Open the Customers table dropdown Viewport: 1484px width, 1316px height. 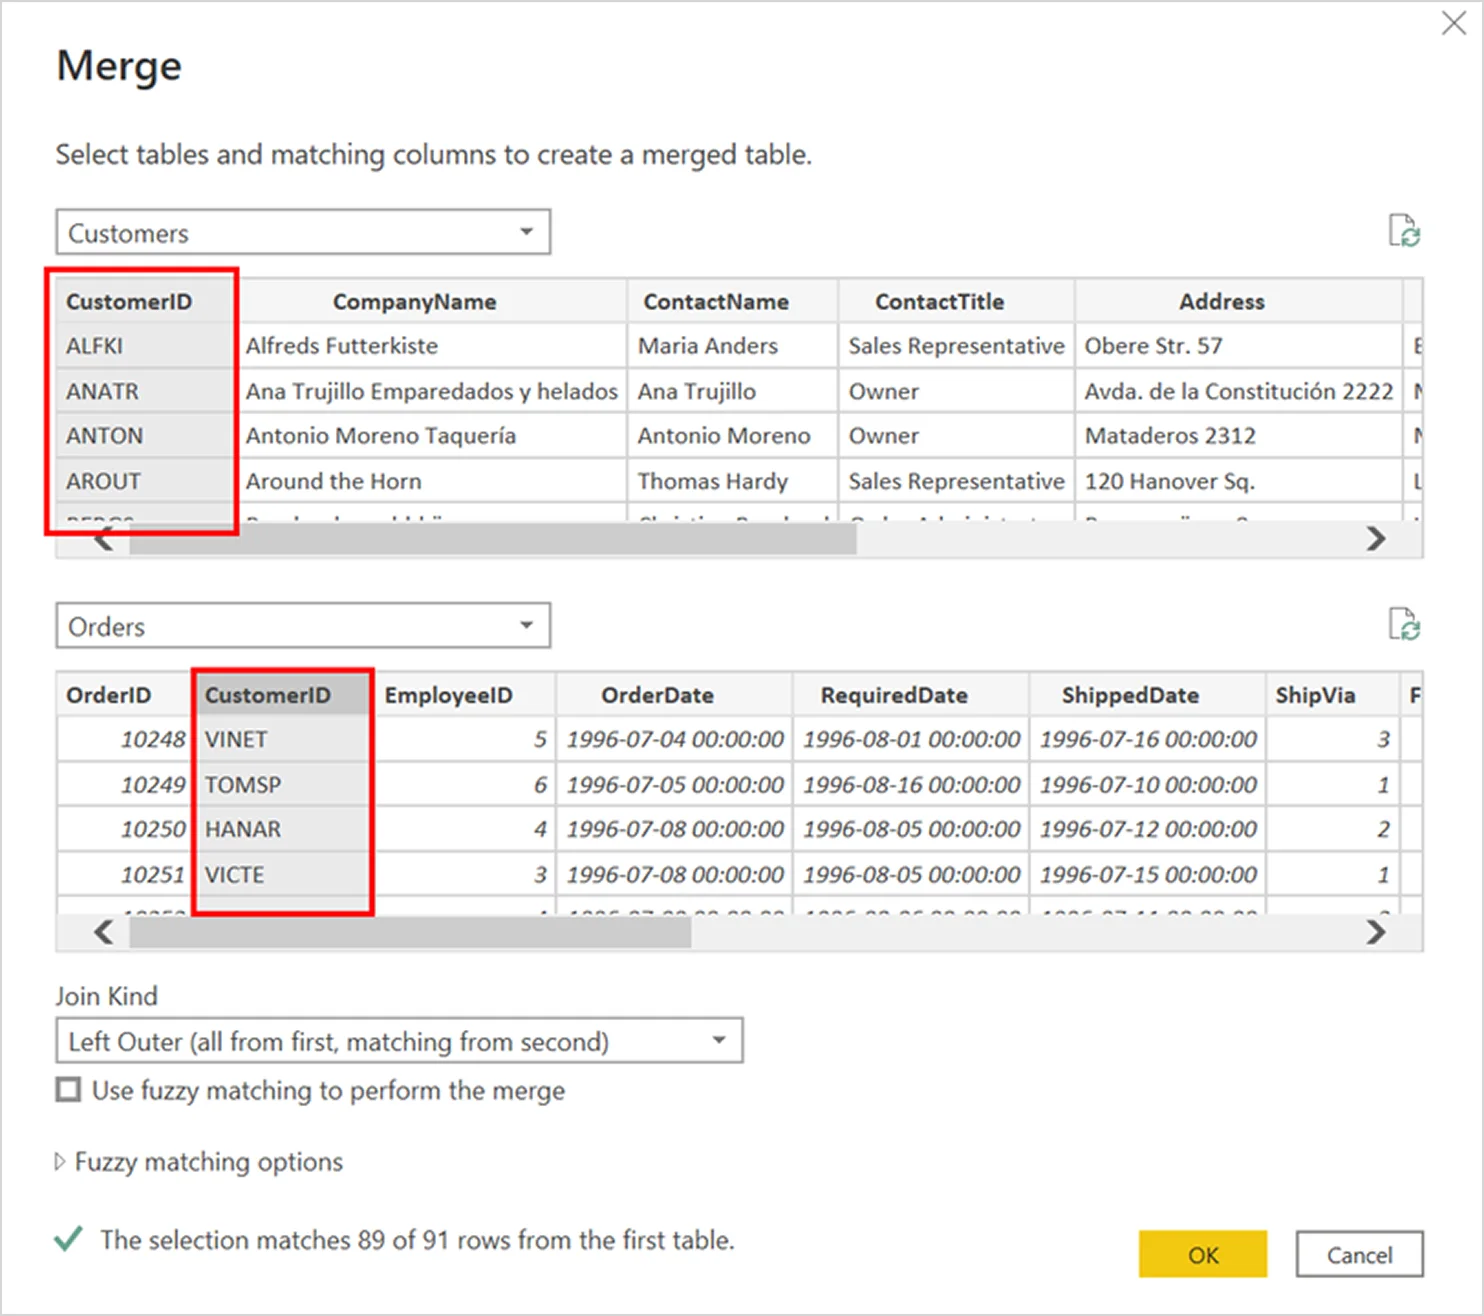pyautogui.click(x=303, y=232)
